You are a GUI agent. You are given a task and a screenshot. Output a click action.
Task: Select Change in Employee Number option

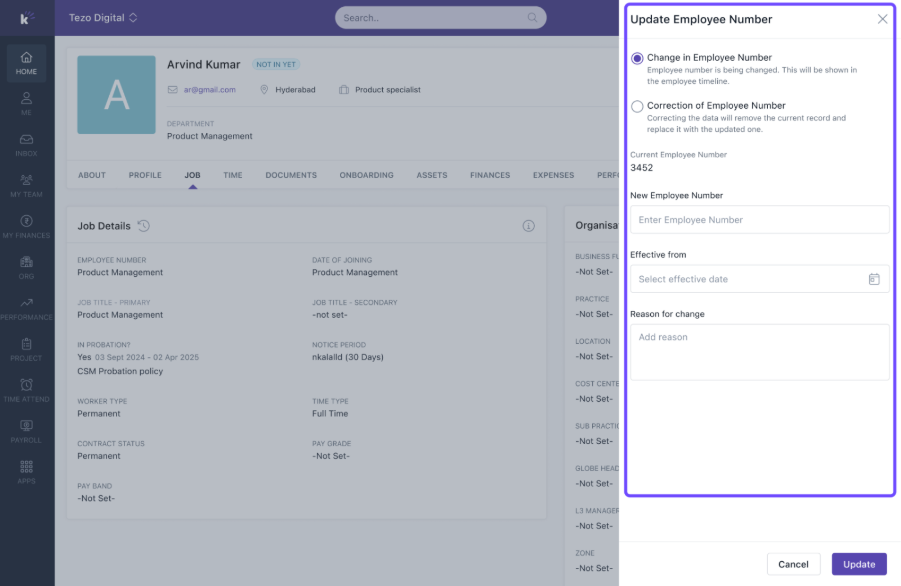637,58
